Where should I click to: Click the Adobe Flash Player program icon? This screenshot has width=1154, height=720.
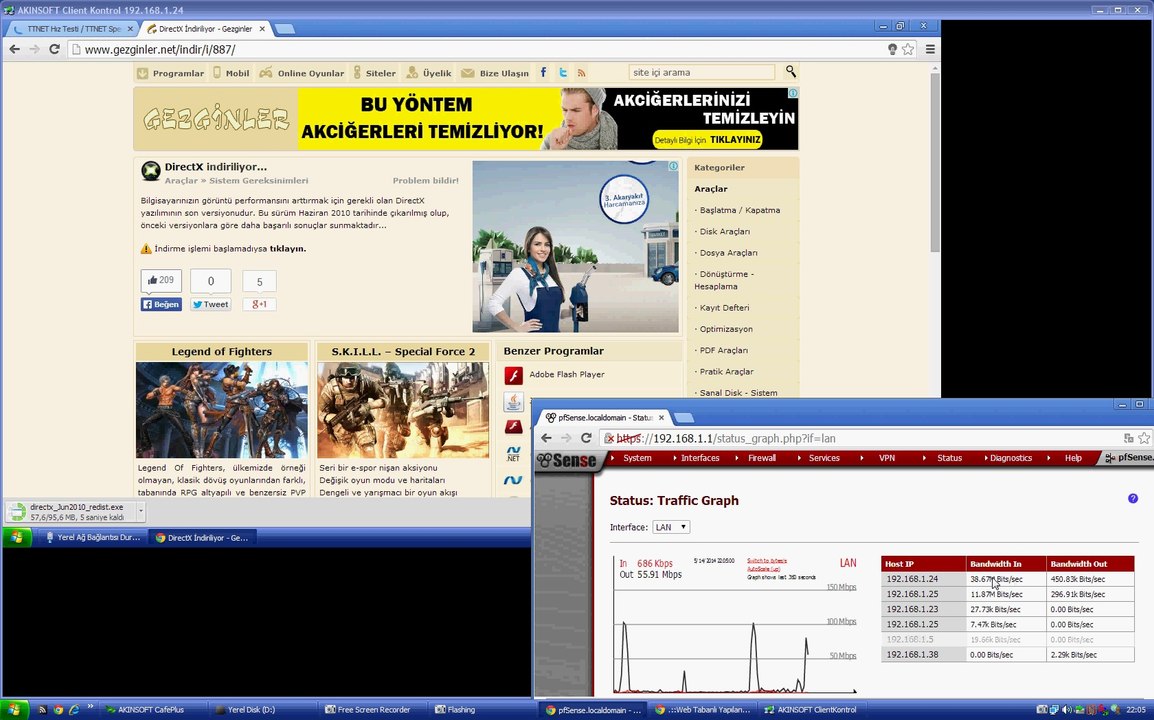click(514, 375)
